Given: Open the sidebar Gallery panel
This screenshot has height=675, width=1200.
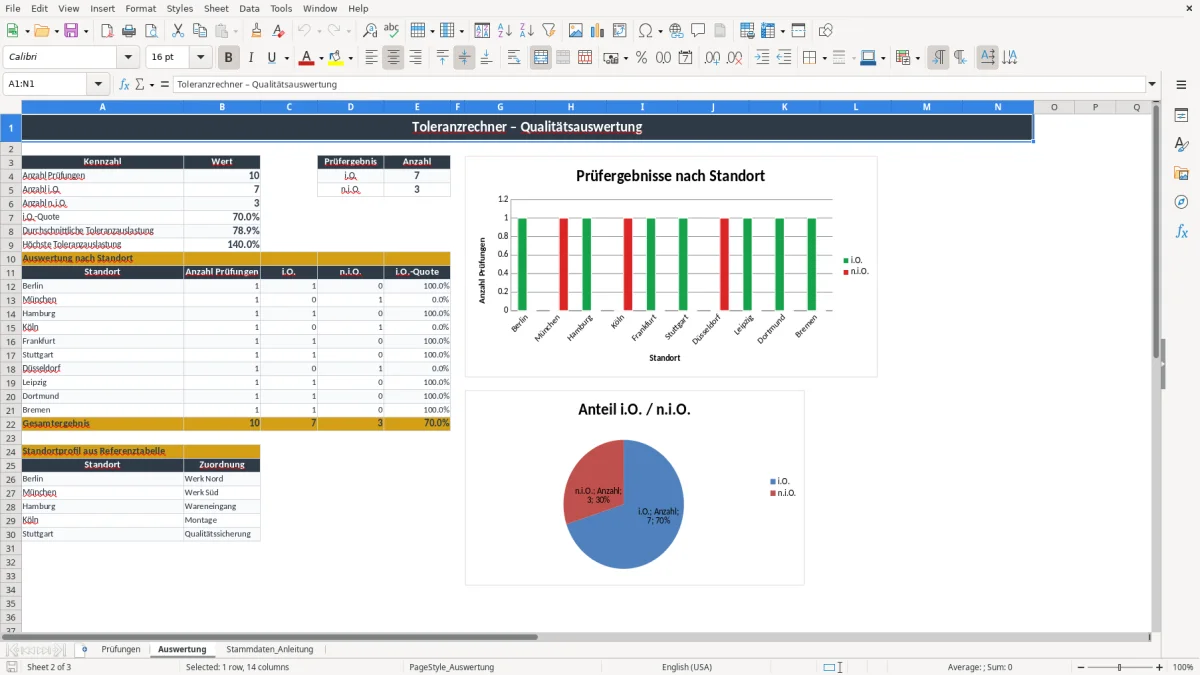Looking at the screenshot, I should 1181,174.
